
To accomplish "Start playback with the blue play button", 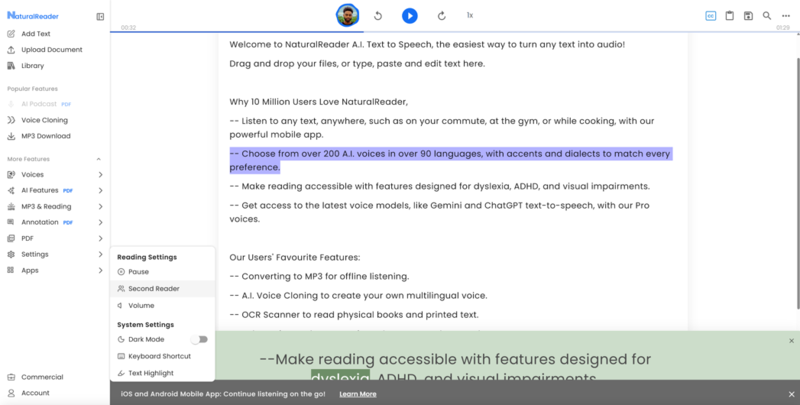I will (x=409, y=16).
